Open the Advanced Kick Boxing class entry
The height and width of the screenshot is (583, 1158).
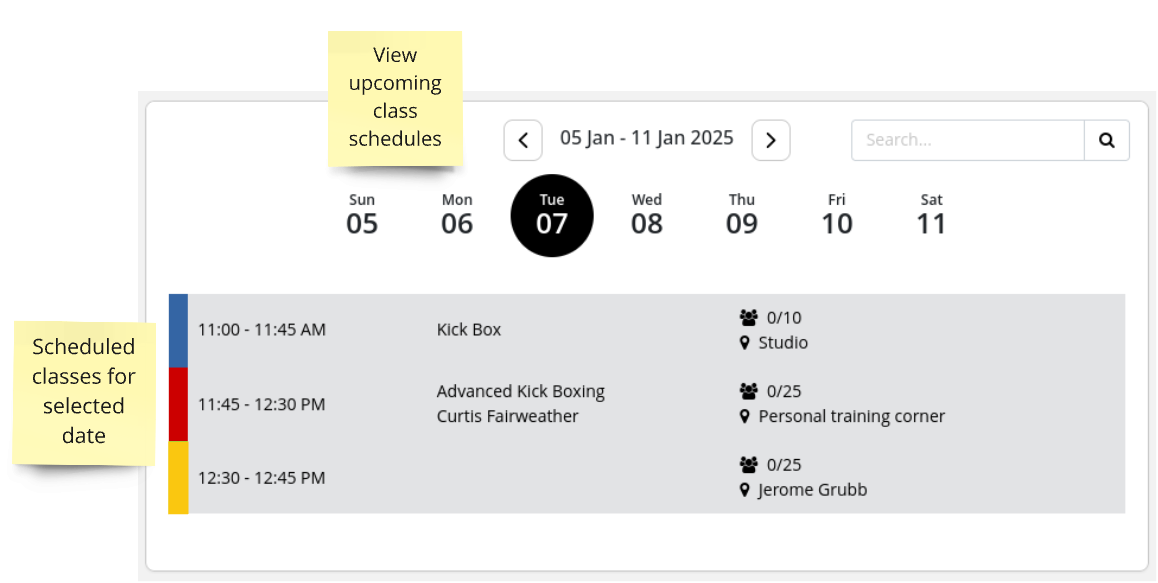[647, 403]
